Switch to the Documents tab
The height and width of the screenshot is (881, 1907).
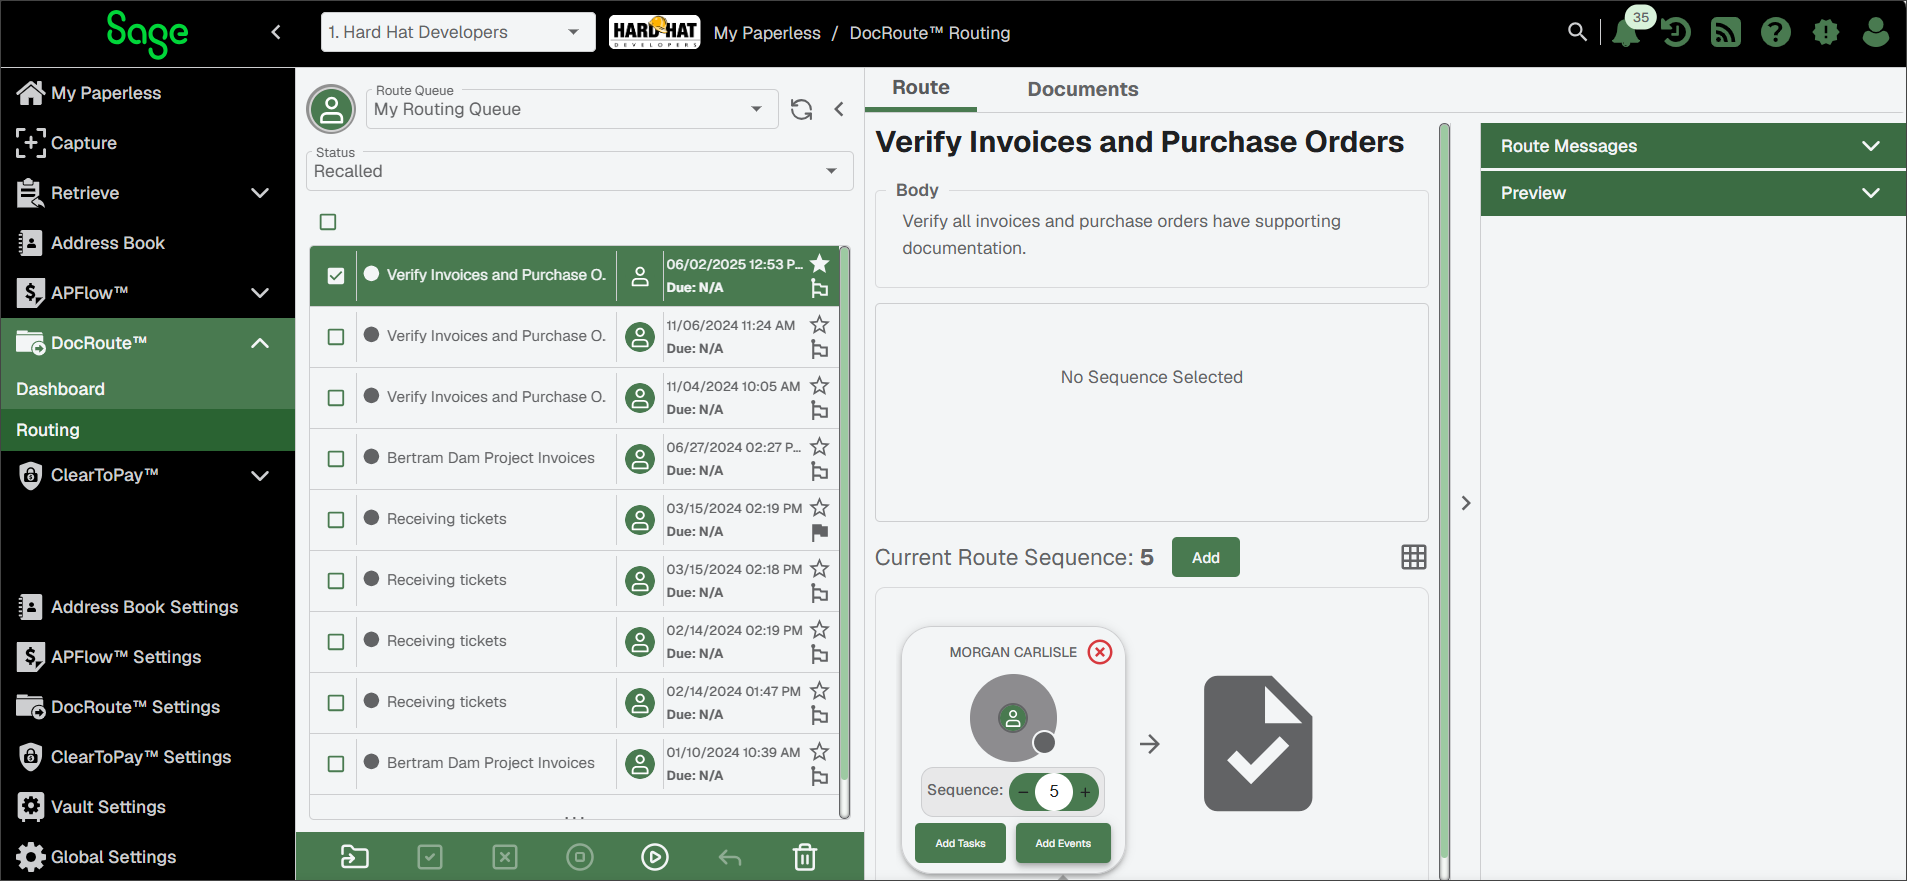[1083, 89]
